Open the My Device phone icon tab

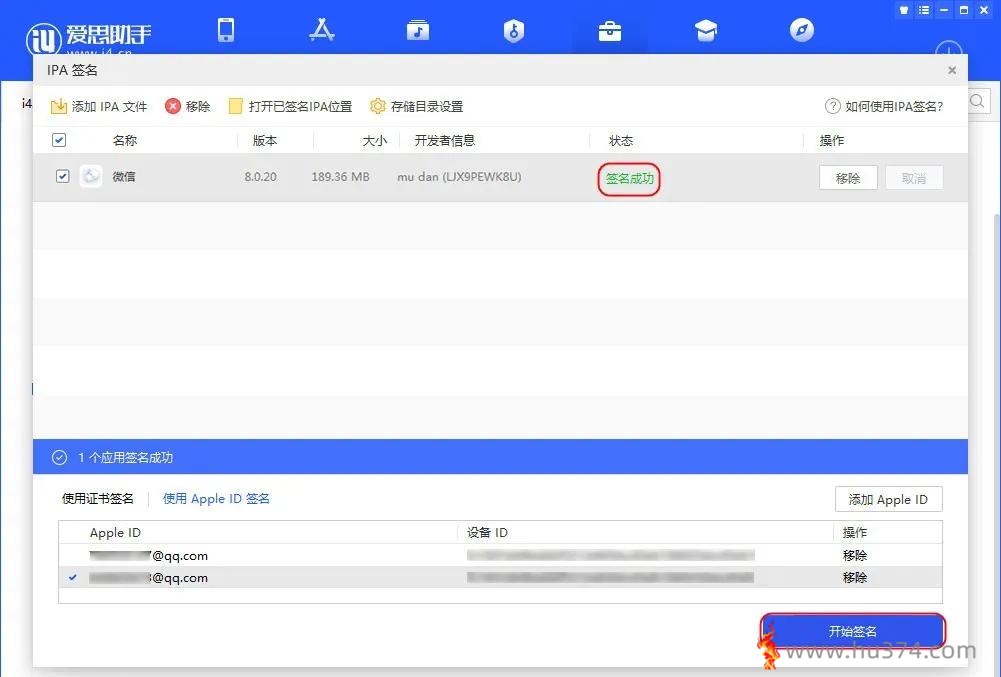tap(226, 30)
